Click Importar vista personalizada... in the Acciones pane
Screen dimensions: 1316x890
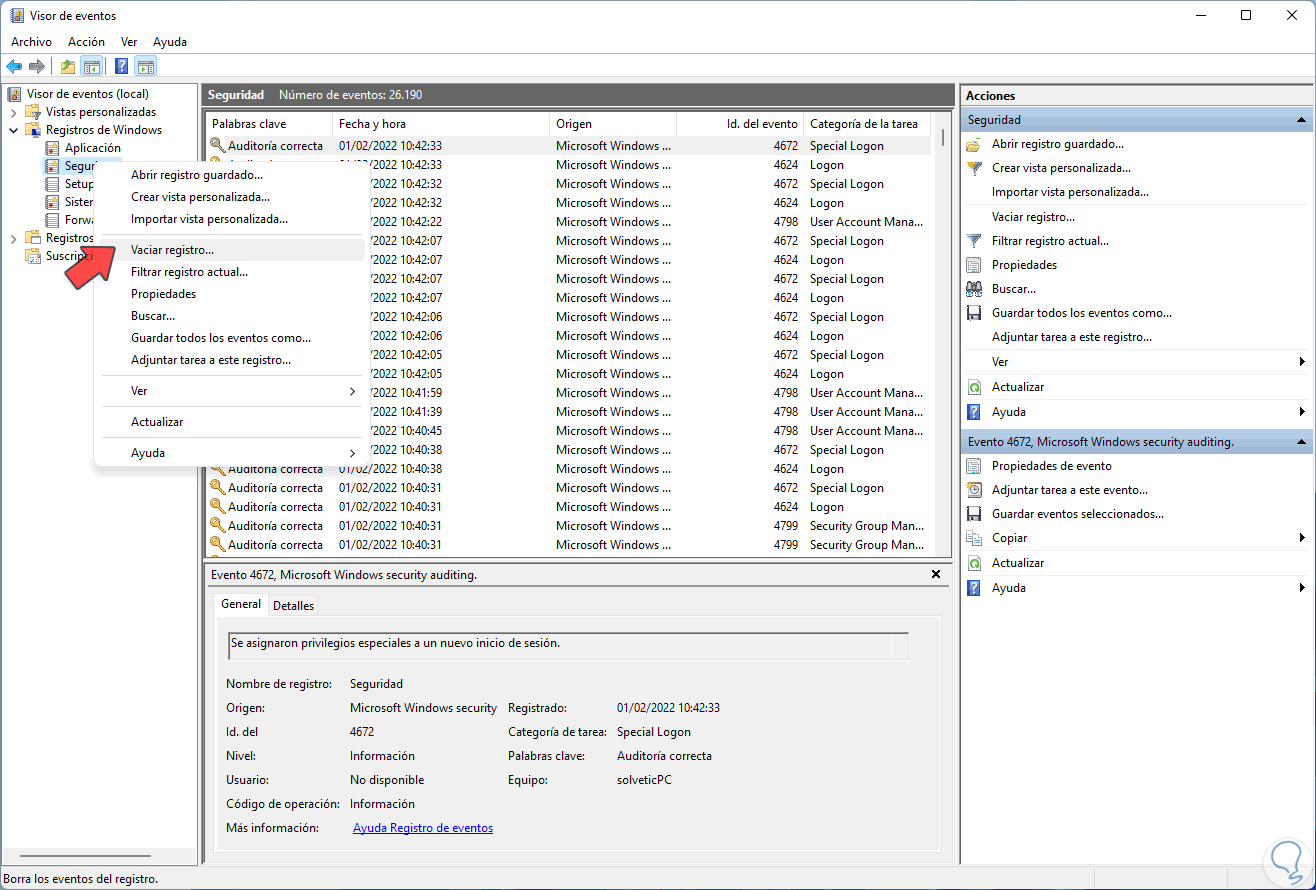tap(1070, 192)
